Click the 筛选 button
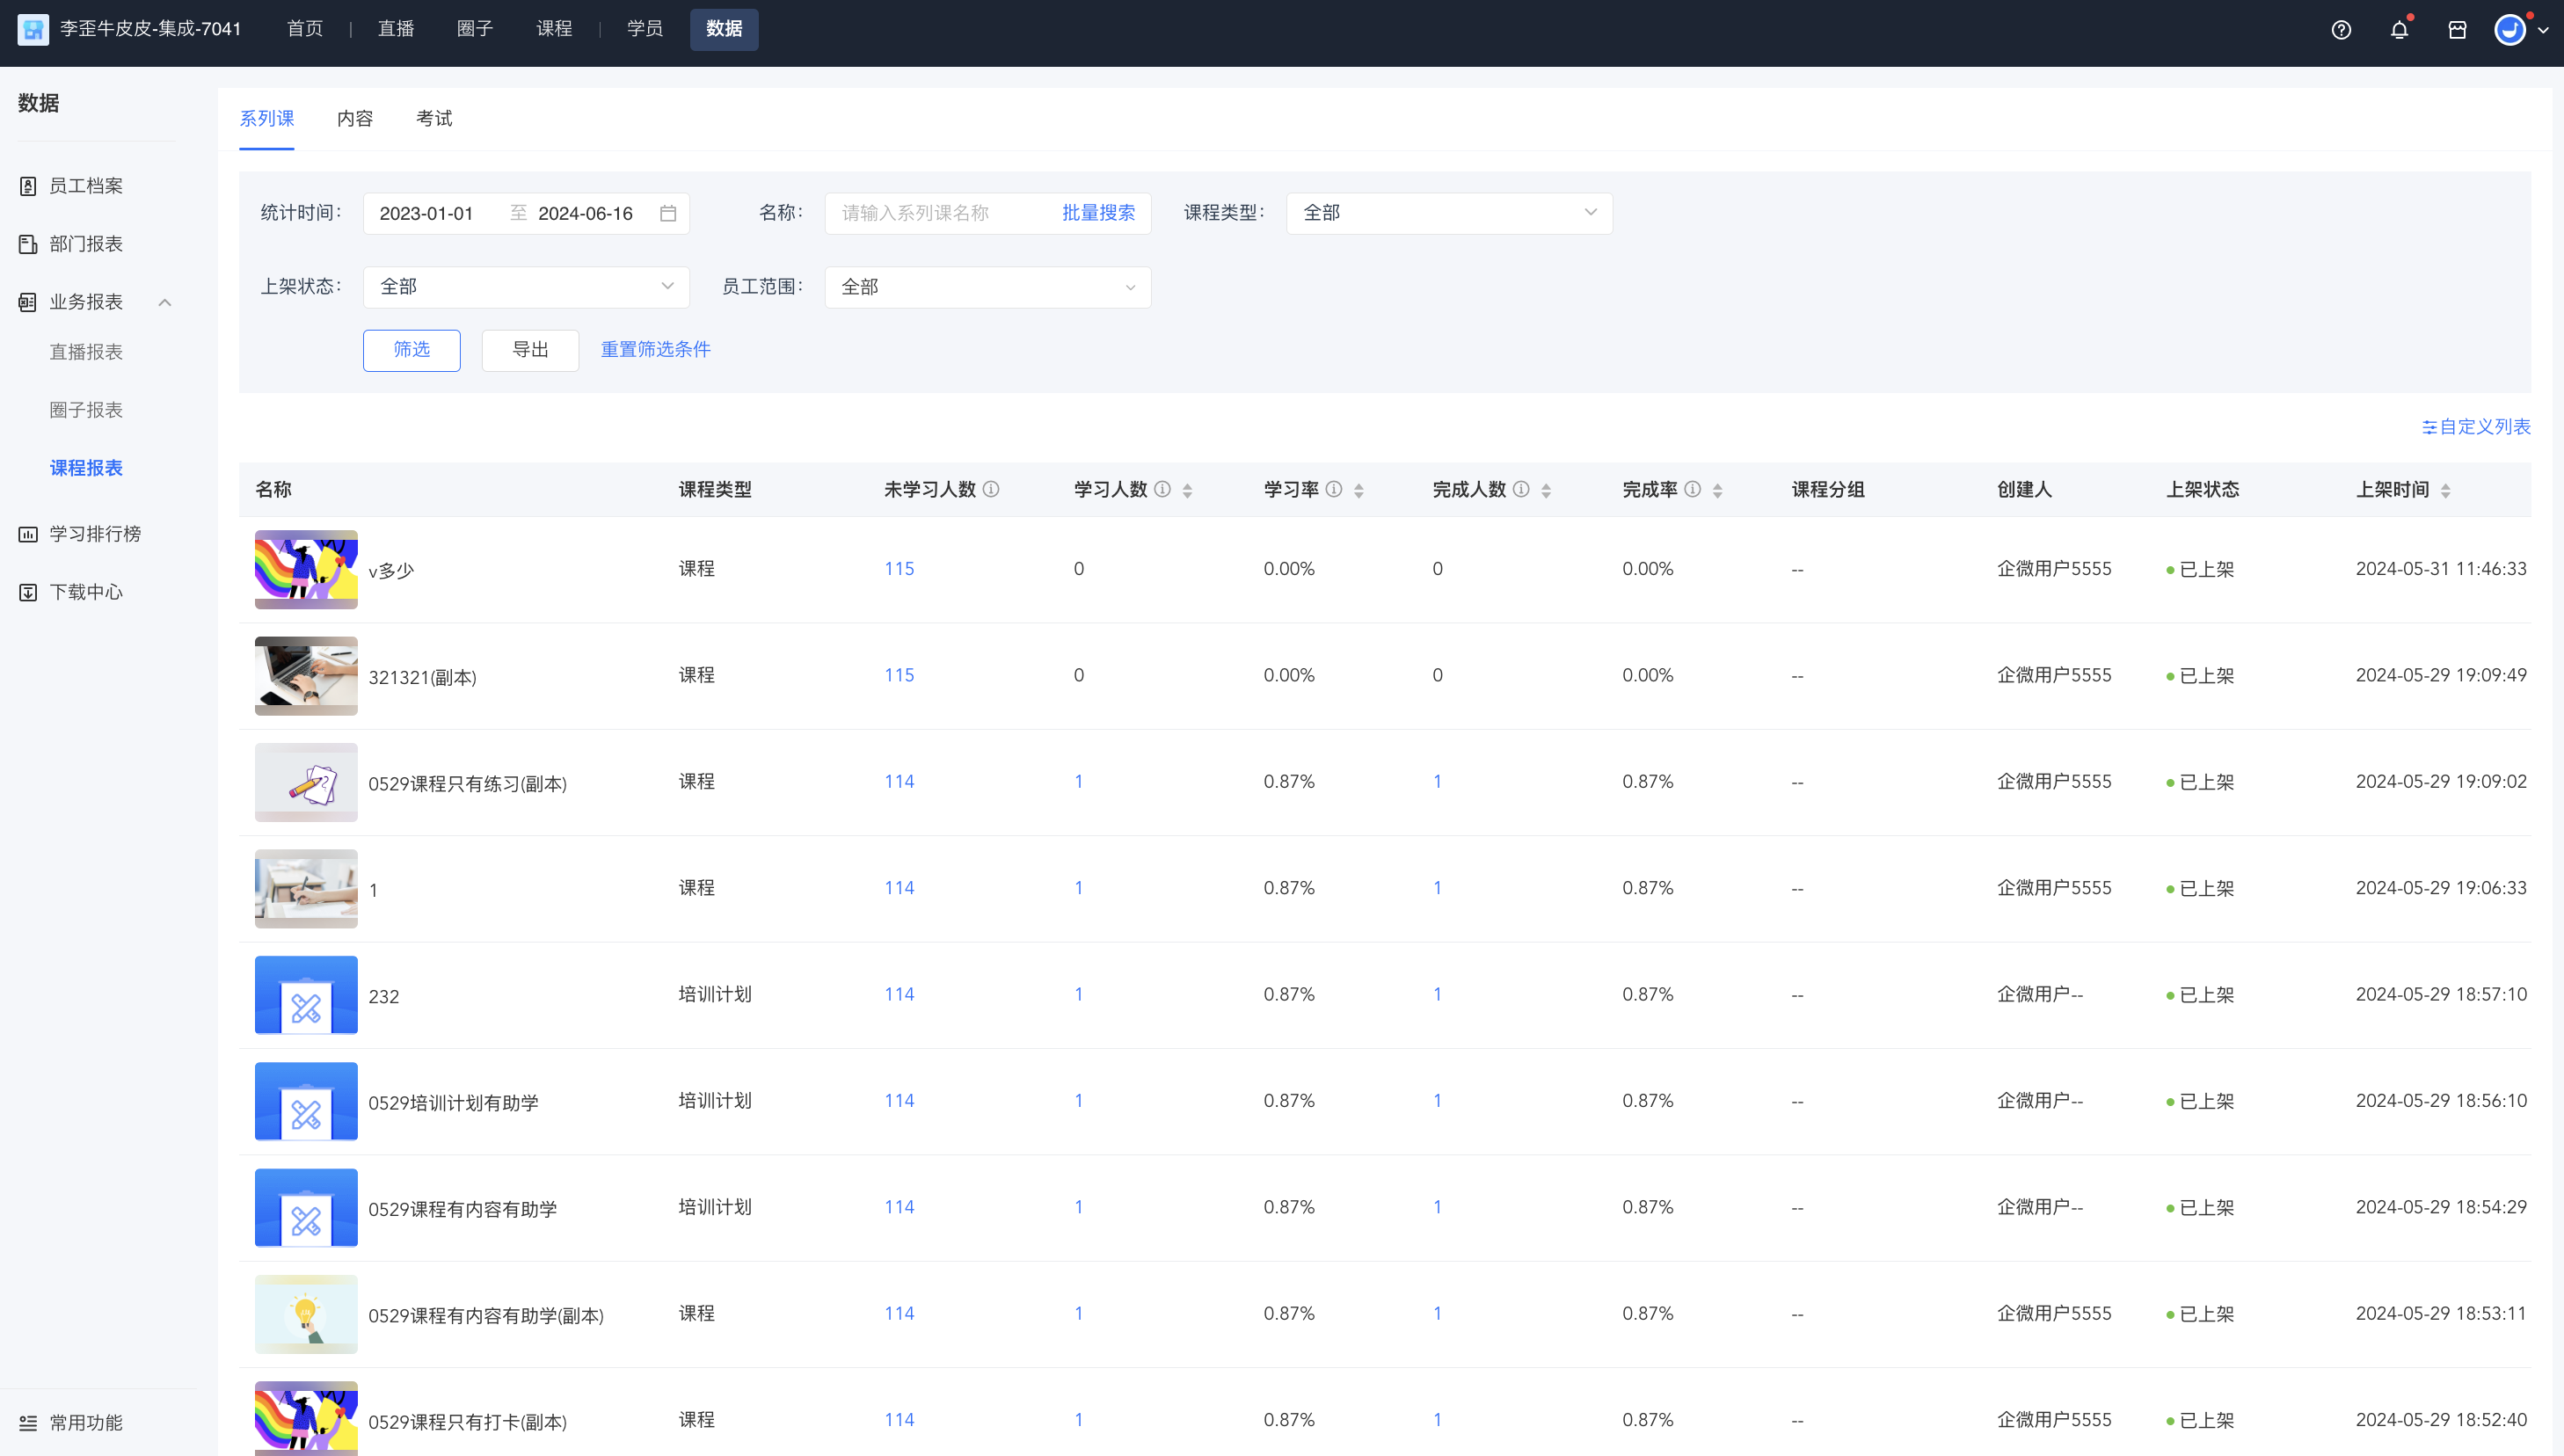 tap(412, 350)
